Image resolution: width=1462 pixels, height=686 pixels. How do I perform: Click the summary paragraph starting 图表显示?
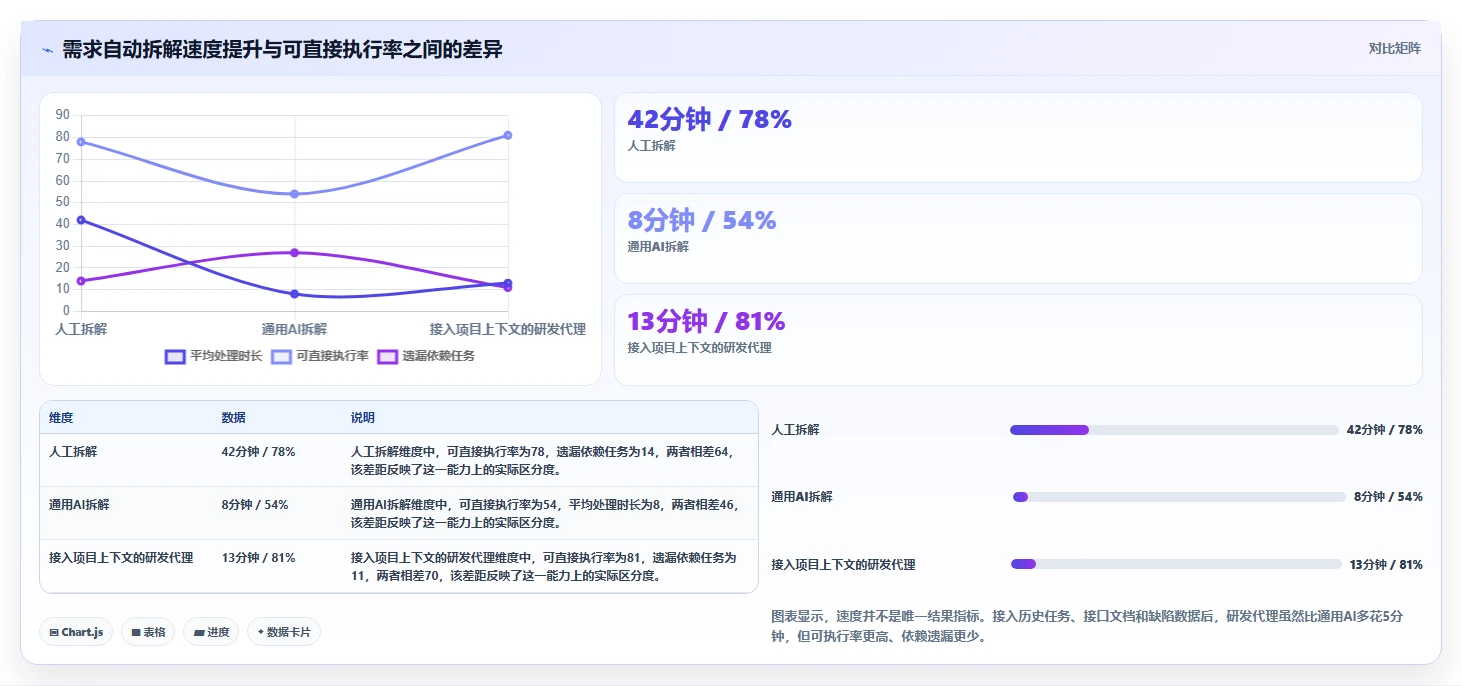pyautogui.click(x=1087, y=626)
